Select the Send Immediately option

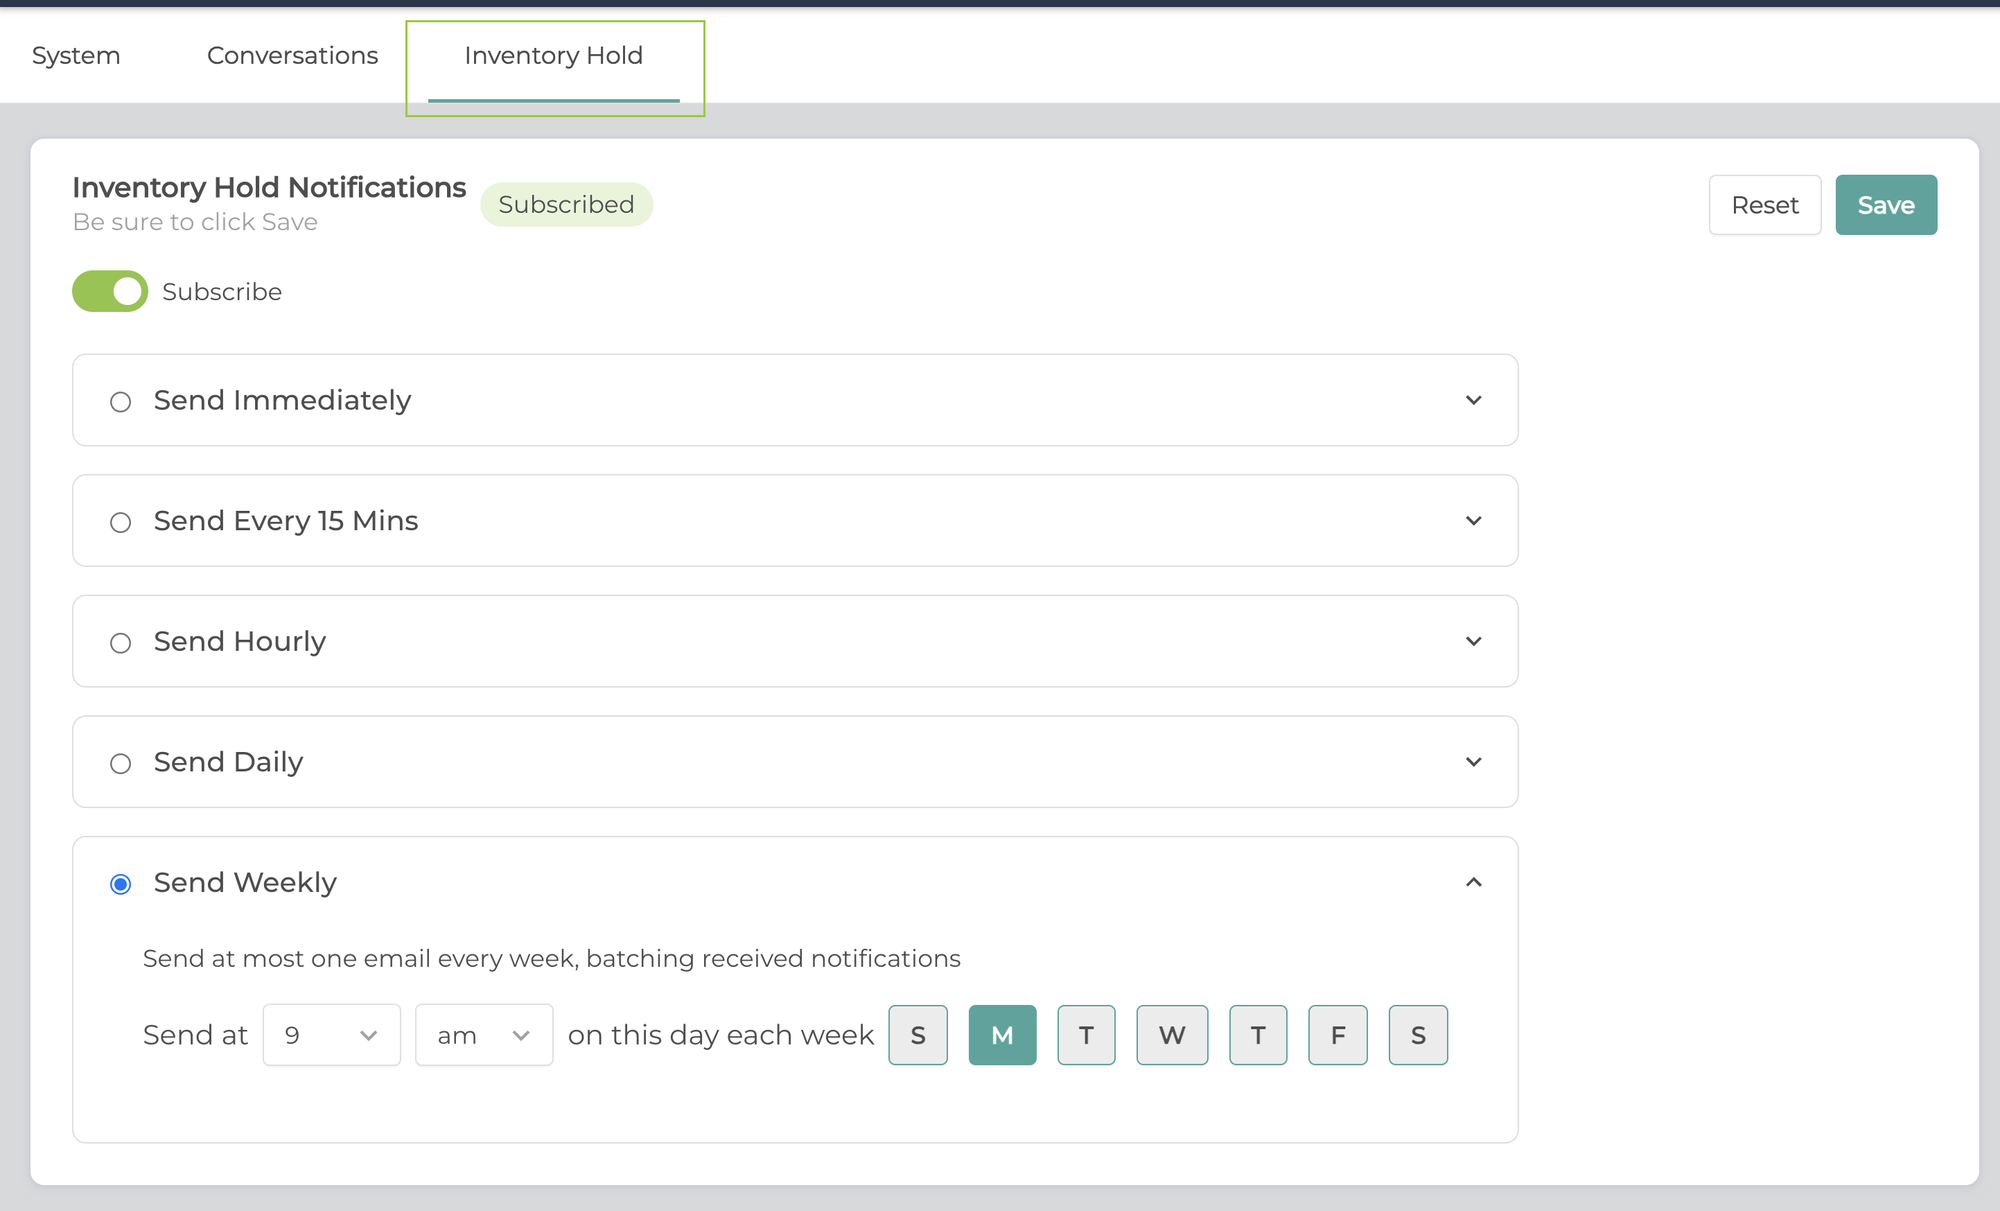click(121, 401)
